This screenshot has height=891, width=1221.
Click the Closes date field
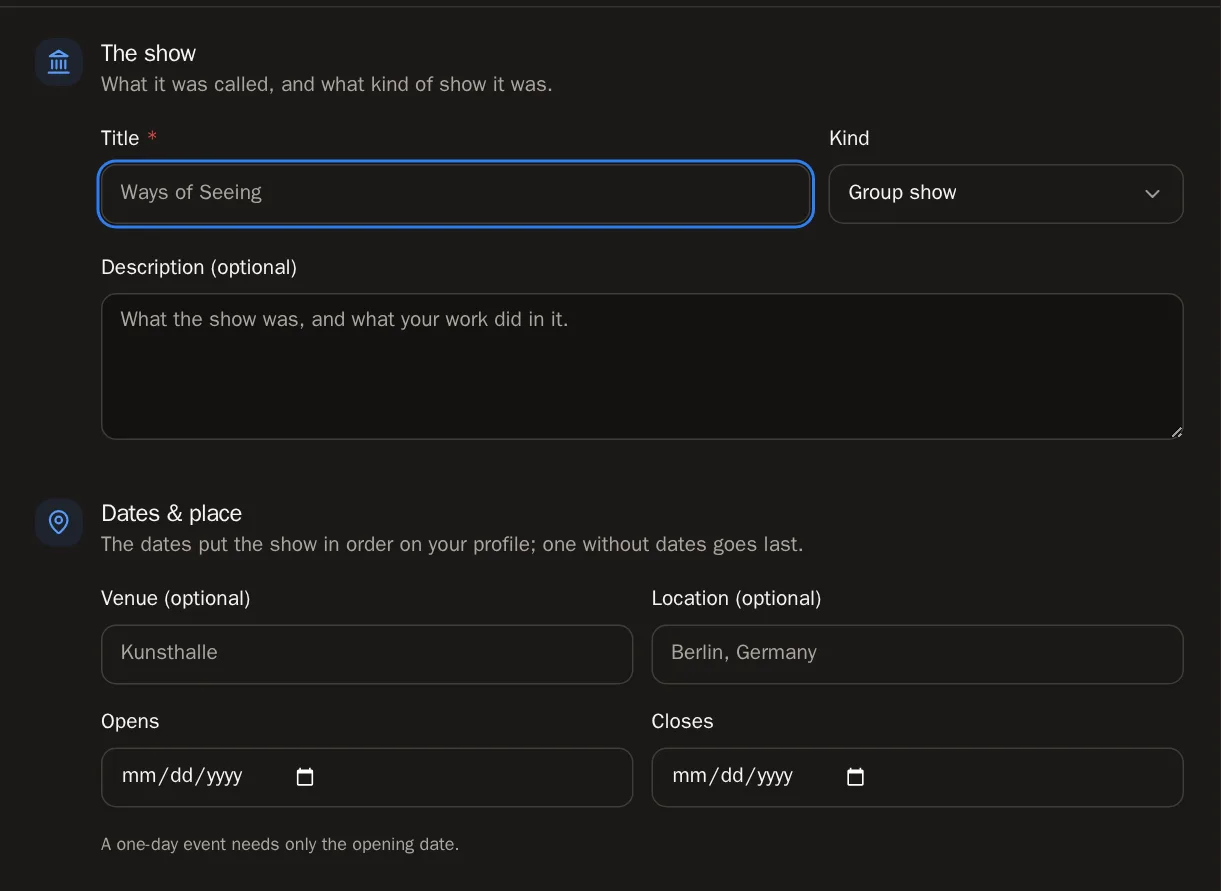click(917, 777)
